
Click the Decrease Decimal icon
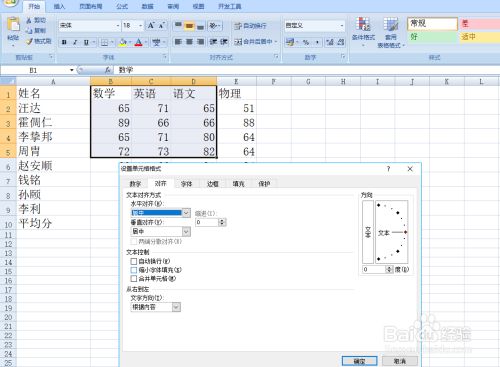pos(341,42)
